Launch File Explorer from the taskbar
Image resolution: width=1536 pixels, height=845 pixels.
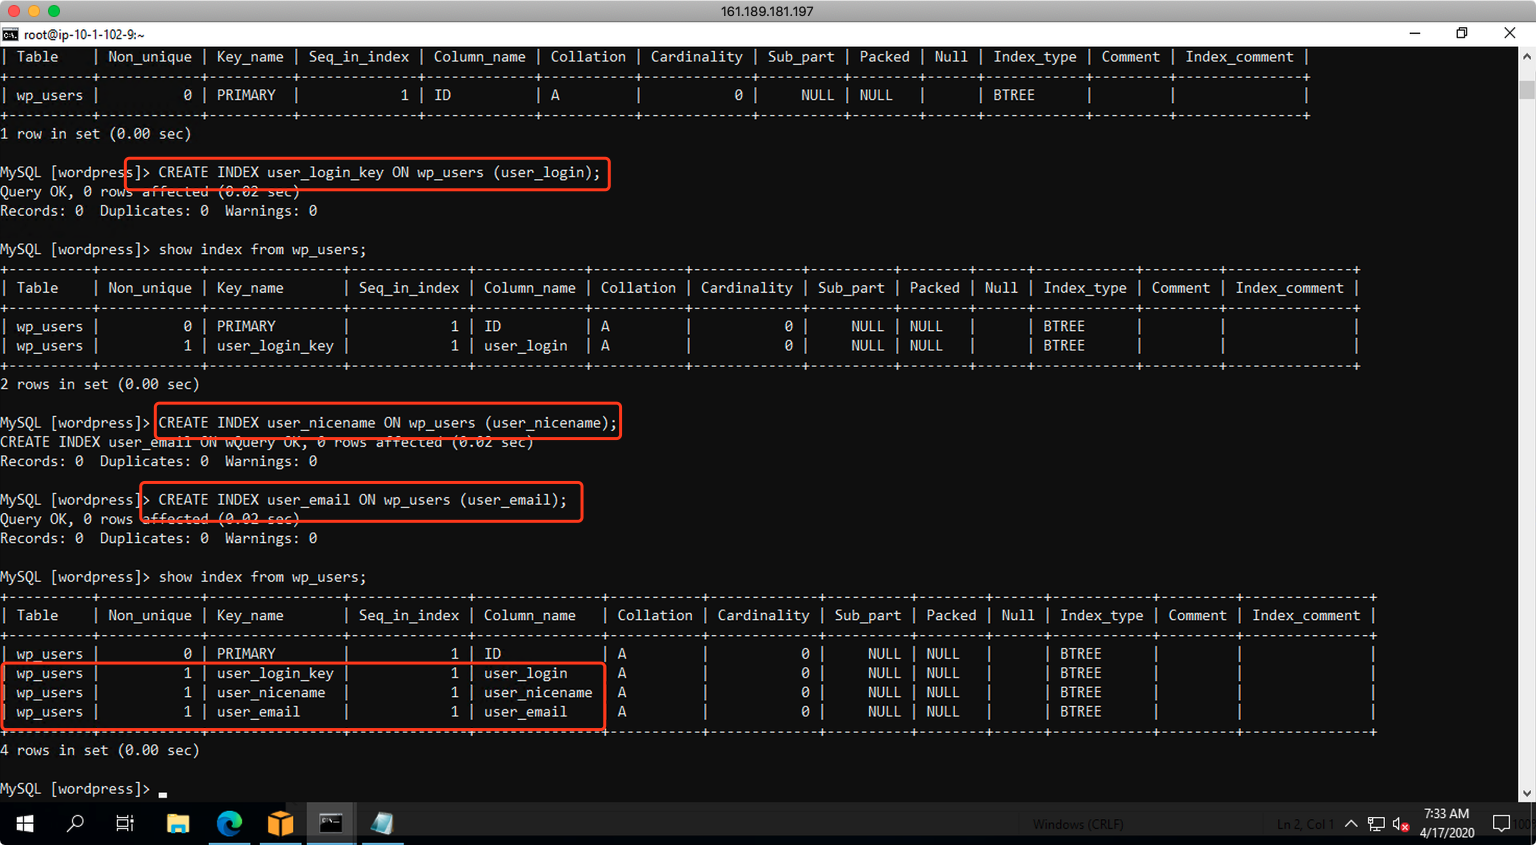178,823
